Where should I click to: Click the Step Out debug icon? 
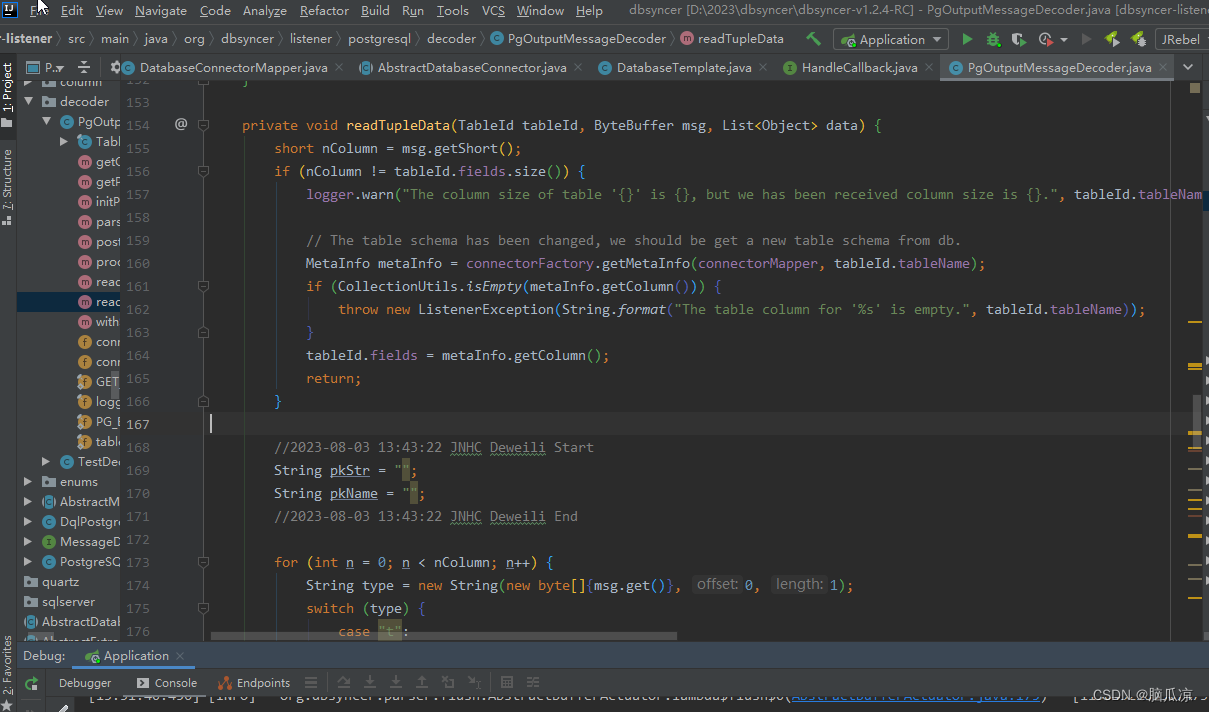[421, 683]
